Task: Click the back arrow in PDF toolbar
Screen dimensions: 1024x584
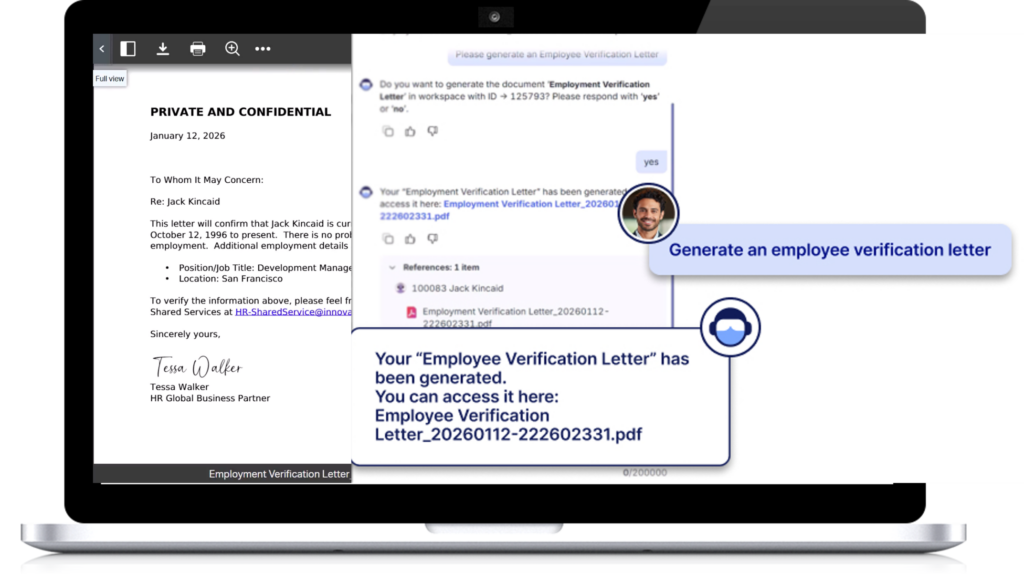Action: click(x=102, y=48)
